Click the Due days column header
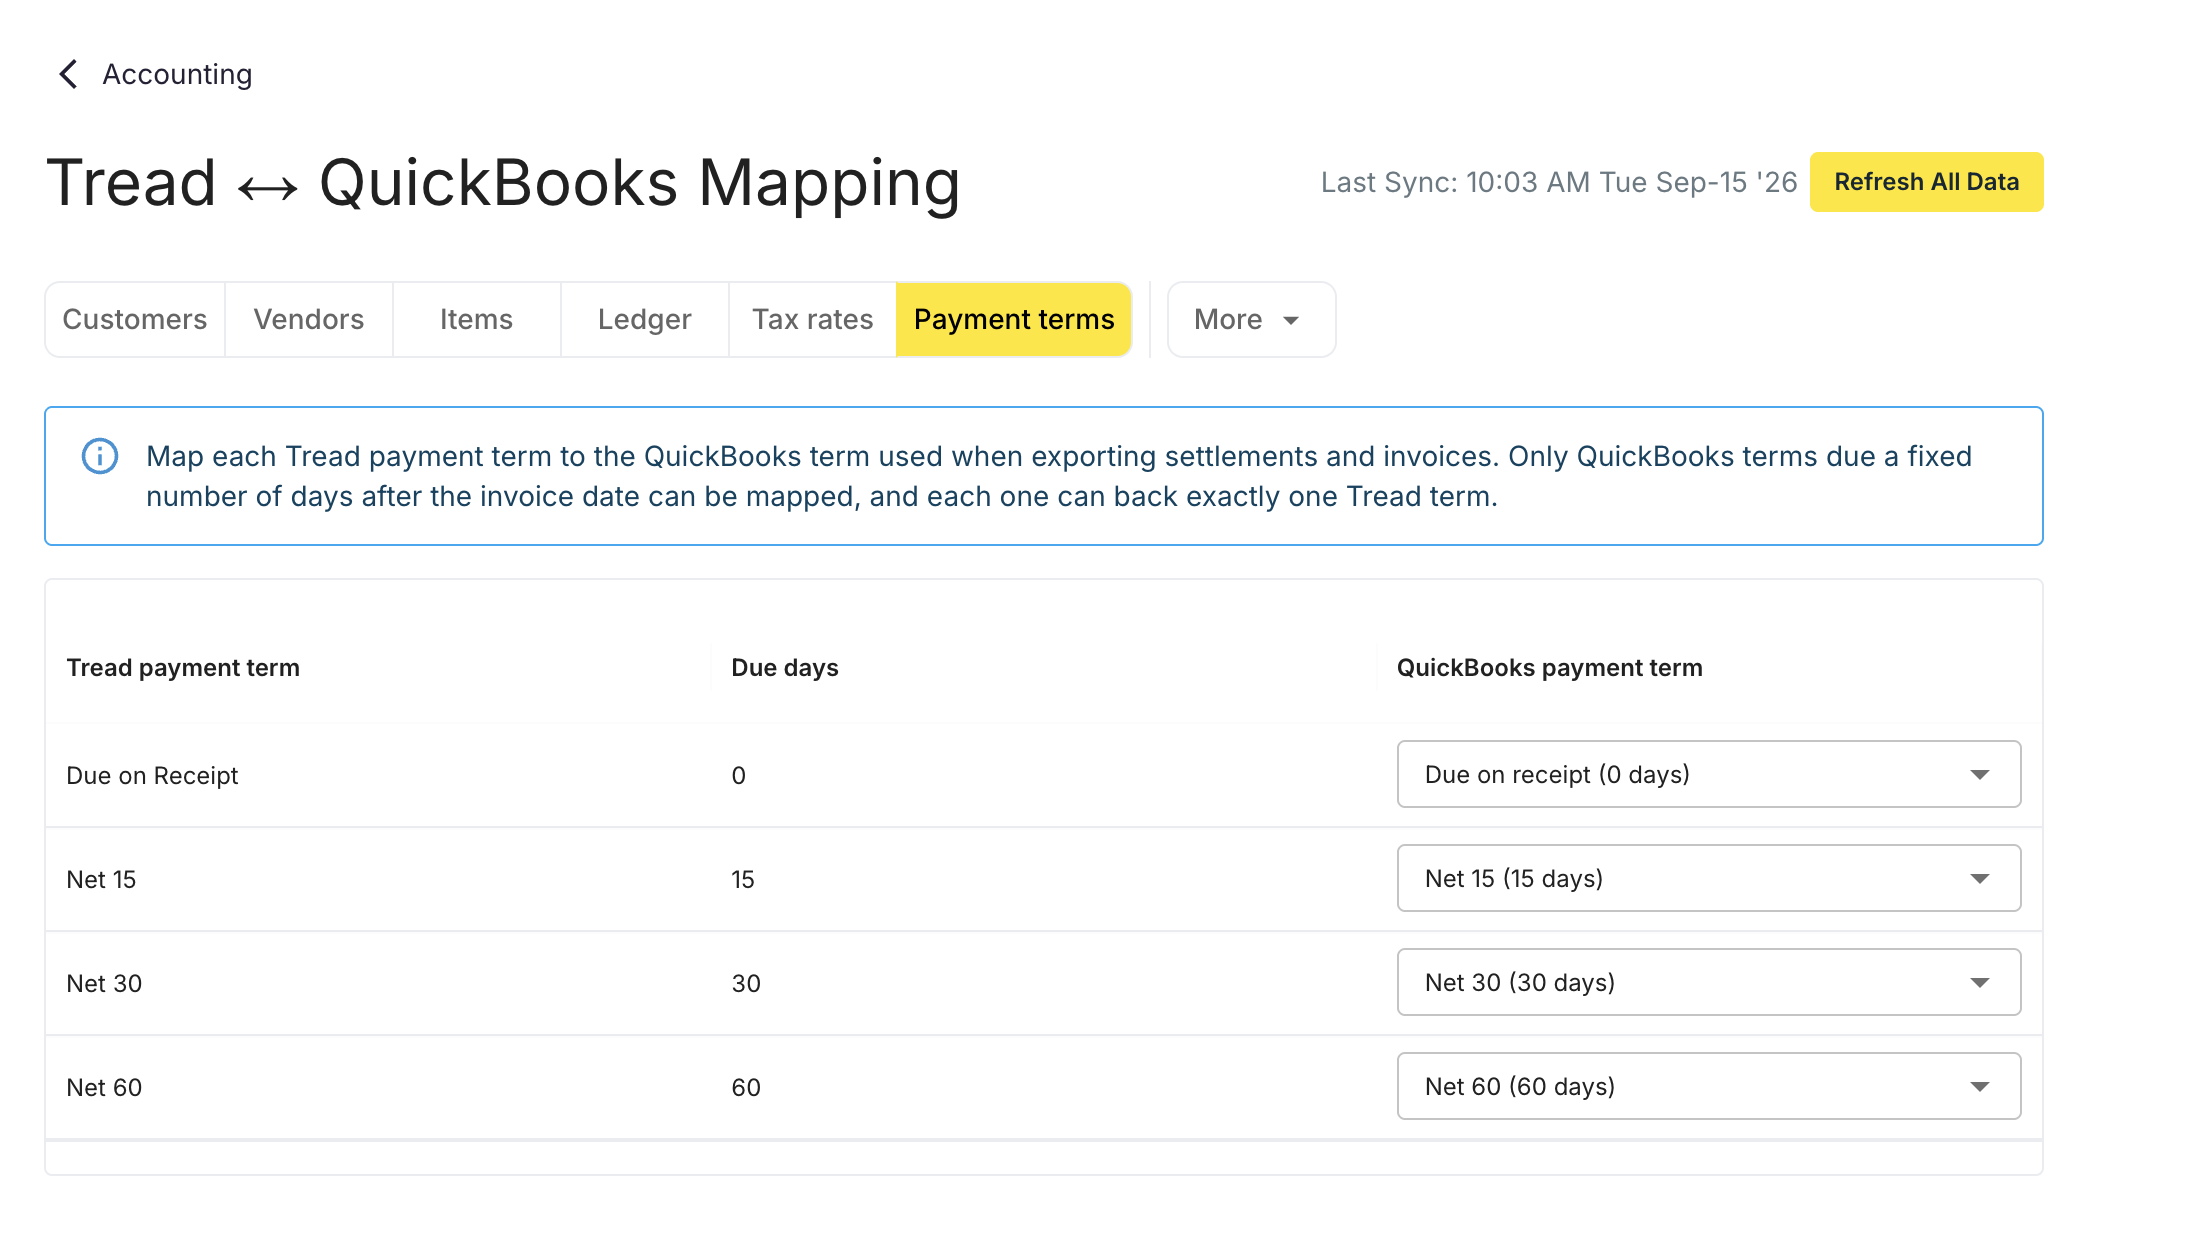Viewport: 2206px width, 1256px height. [785, 668]
